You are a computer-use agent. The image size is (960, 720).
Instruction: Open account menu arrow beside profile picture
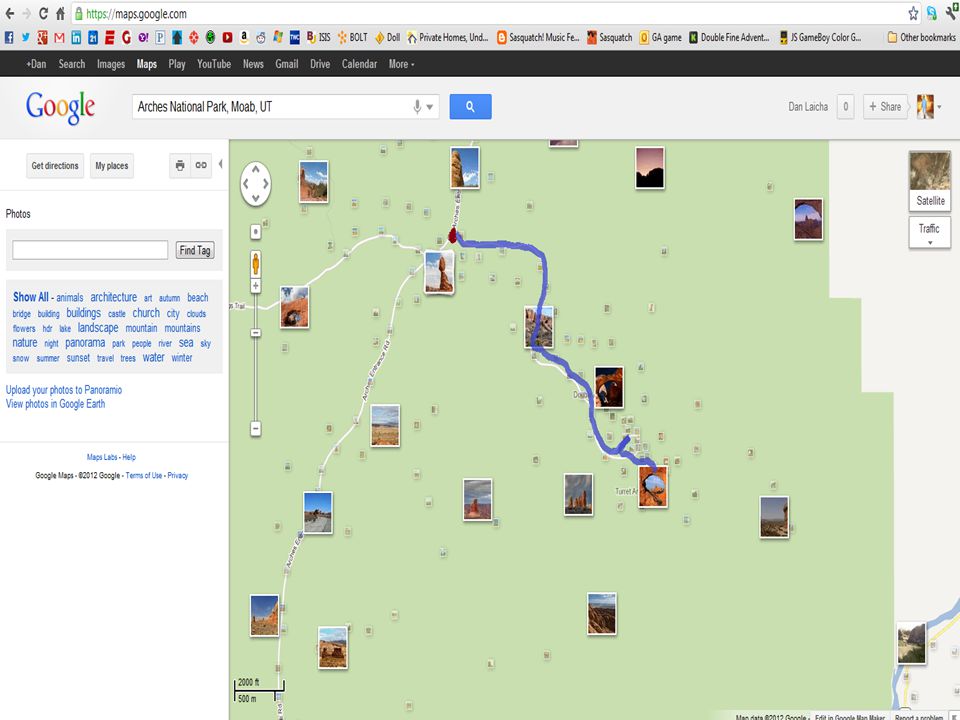939,107
